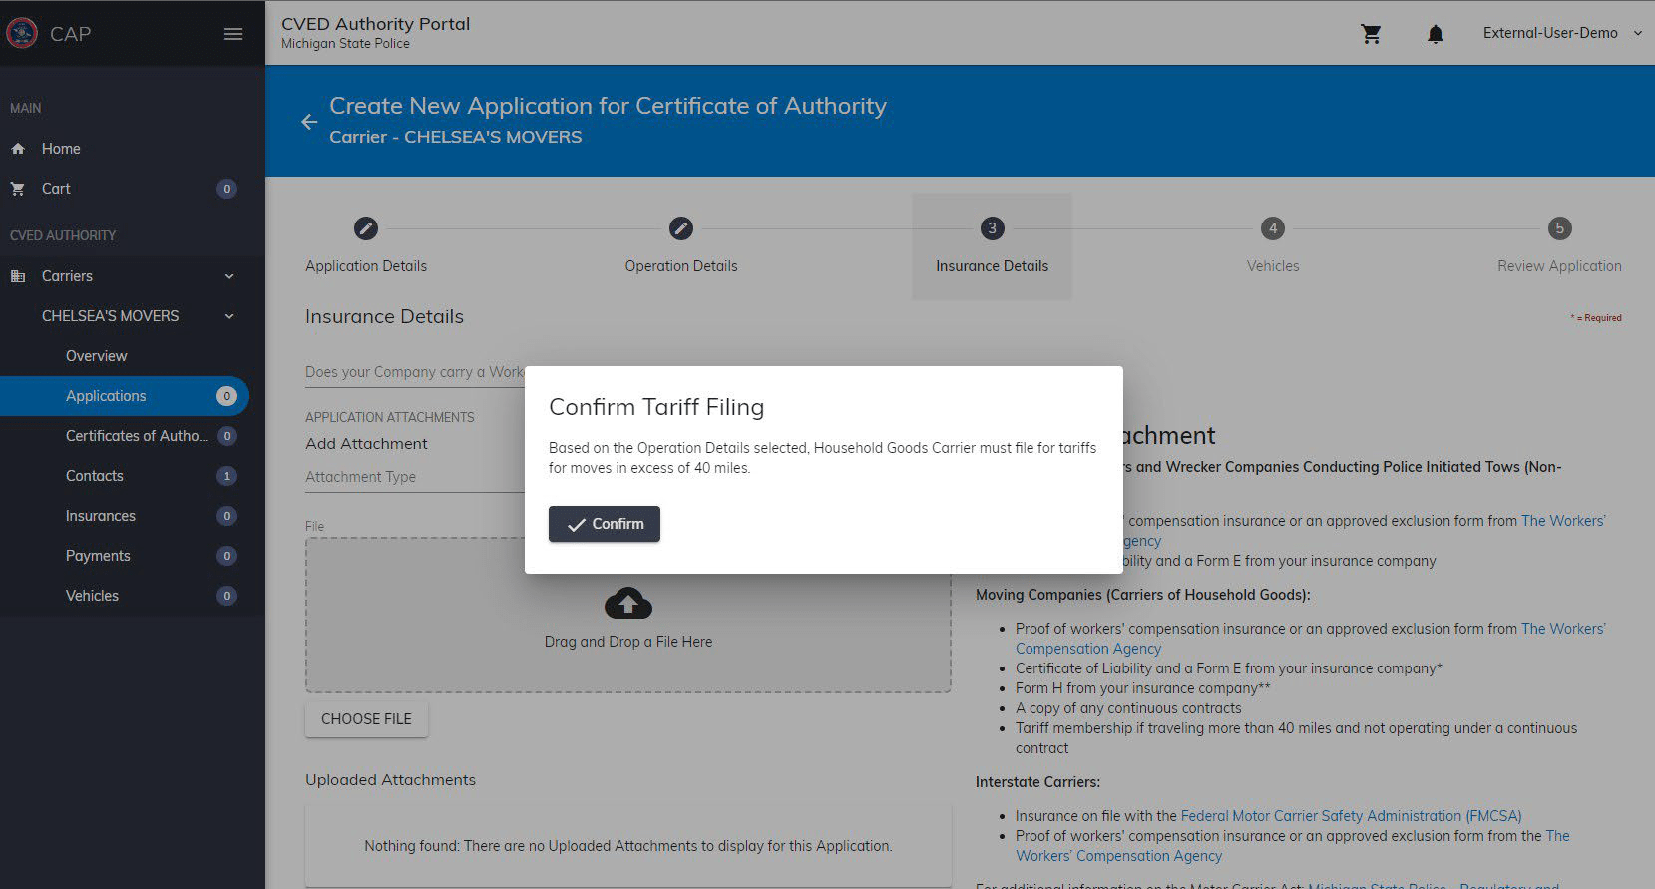
Task: Select Applications in sidebar
Action: pyautogui.click(x=124, y=396)
